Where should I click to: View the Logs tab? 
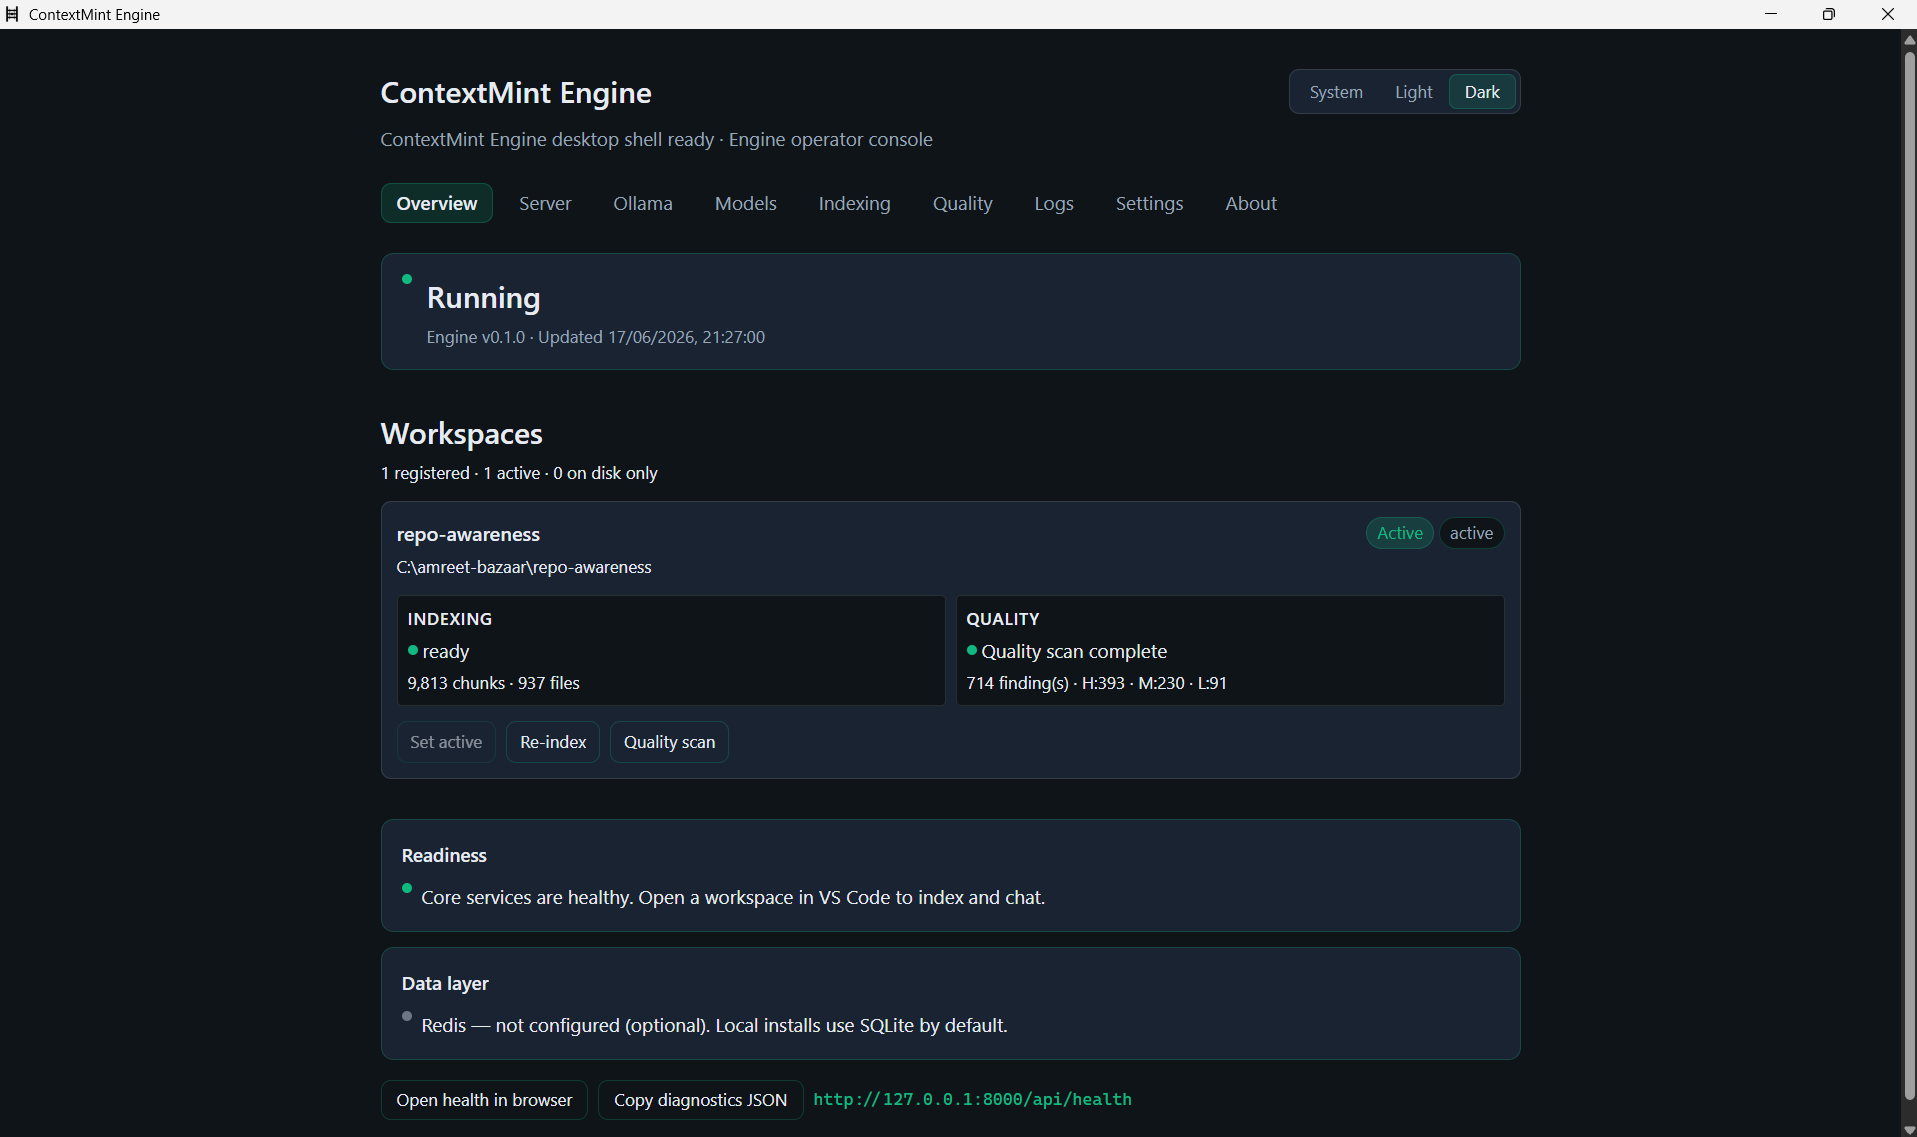(x=1054, y=203)
